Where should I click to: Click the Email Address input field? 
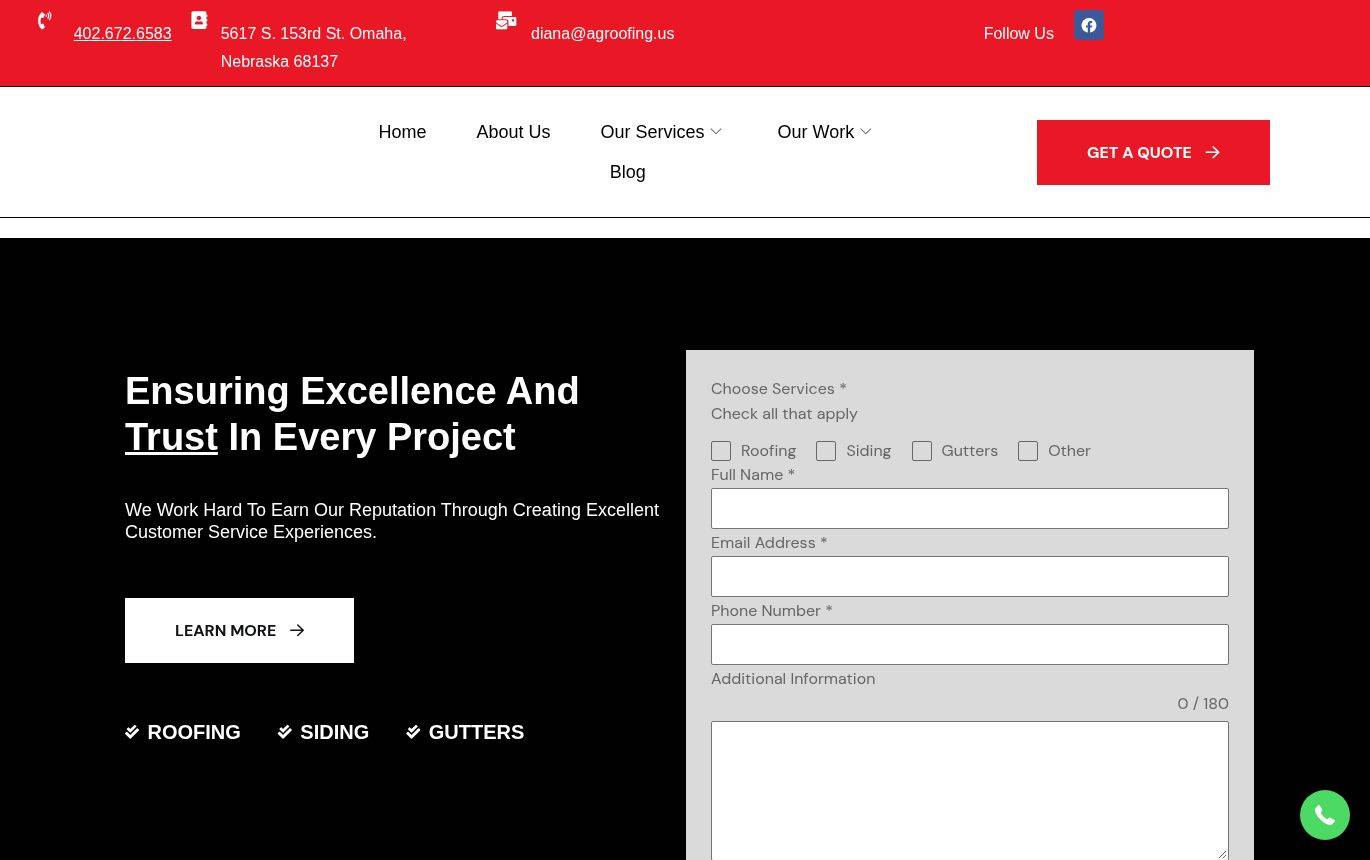pos(970,576)
